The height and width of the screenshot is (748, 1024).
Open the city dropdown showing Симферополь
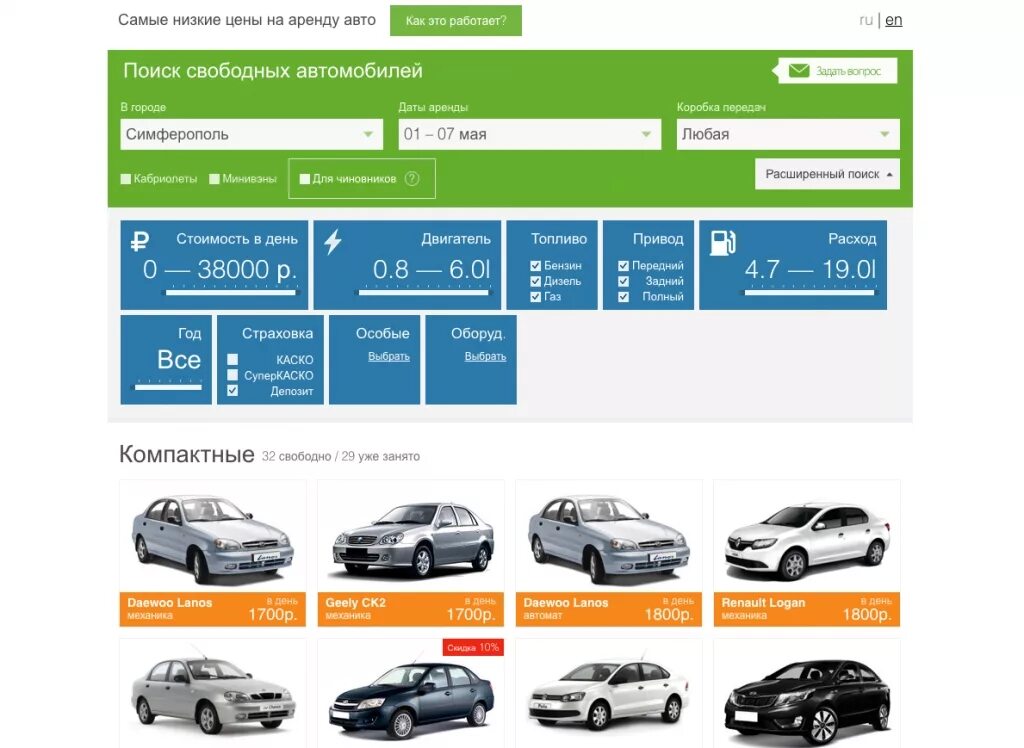click(251, 135)
